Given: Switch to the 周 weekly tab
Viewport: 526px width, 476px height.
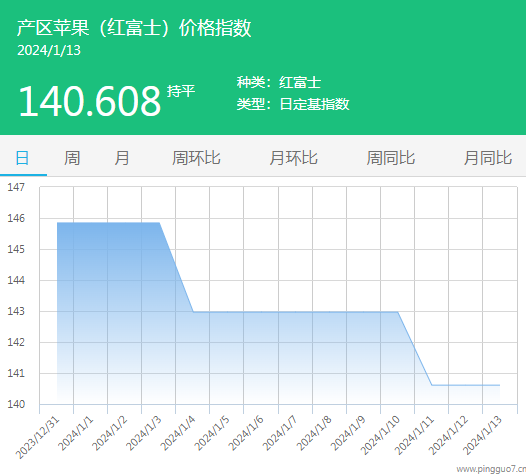Looking at the screenshot, I should (72, 158).
